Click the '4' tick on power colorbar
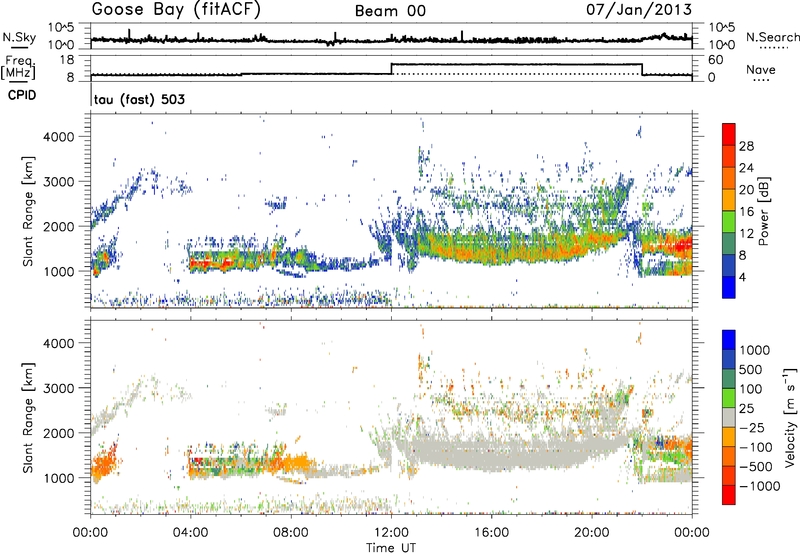Image resolution: width=800 pixels, height=554 pixels. (x=742, y=277)
